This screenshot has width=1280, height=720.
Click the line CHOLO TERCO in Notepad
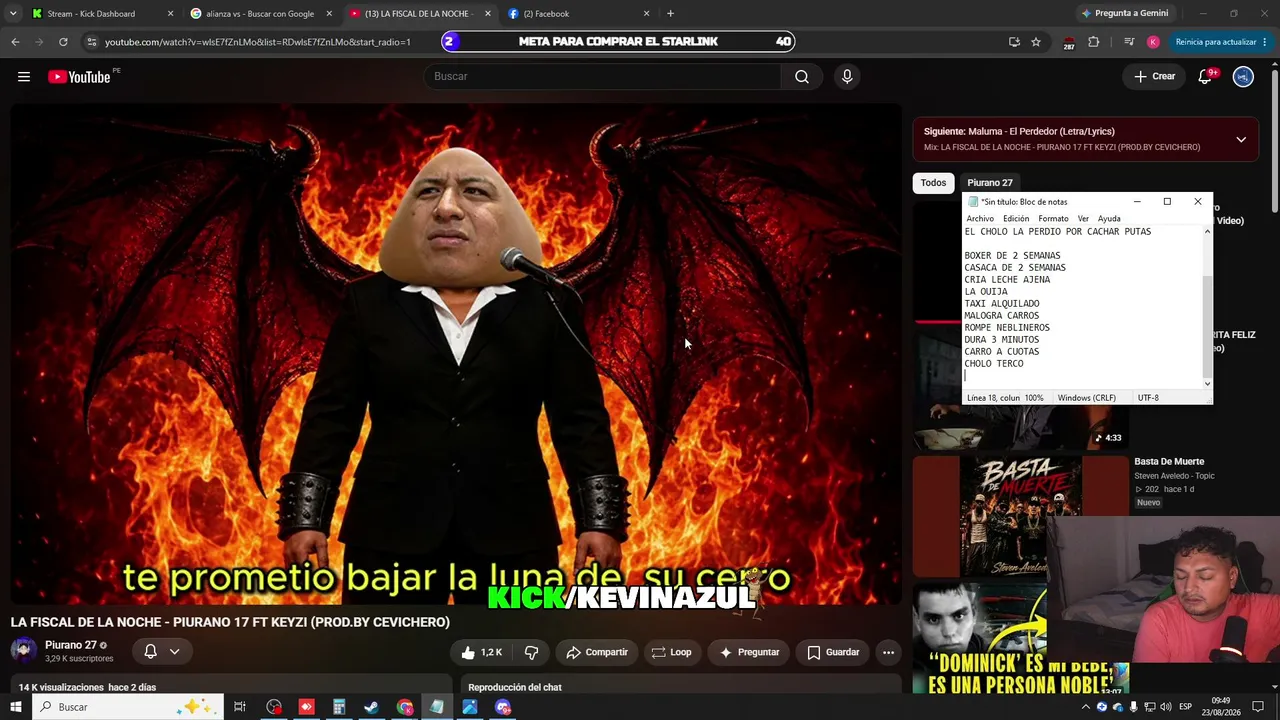994,364
